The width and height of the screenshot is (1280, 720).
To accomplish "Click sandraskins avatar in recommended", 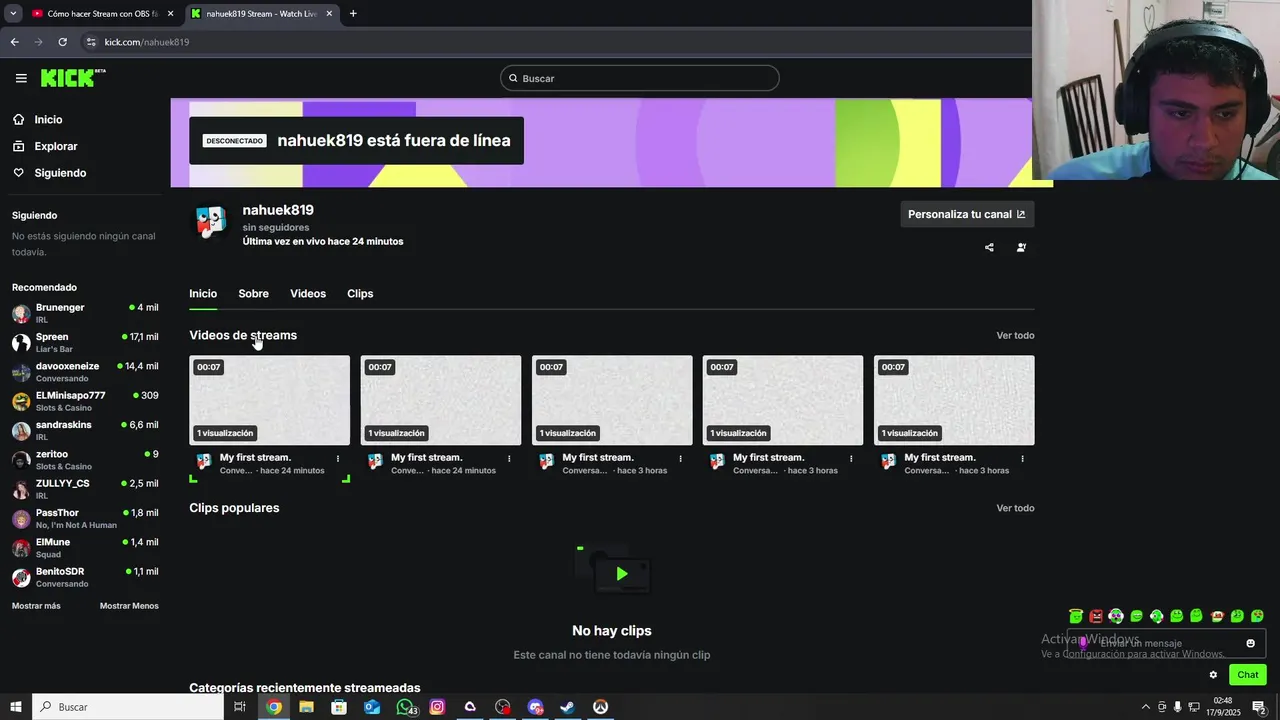I will 21,431.
